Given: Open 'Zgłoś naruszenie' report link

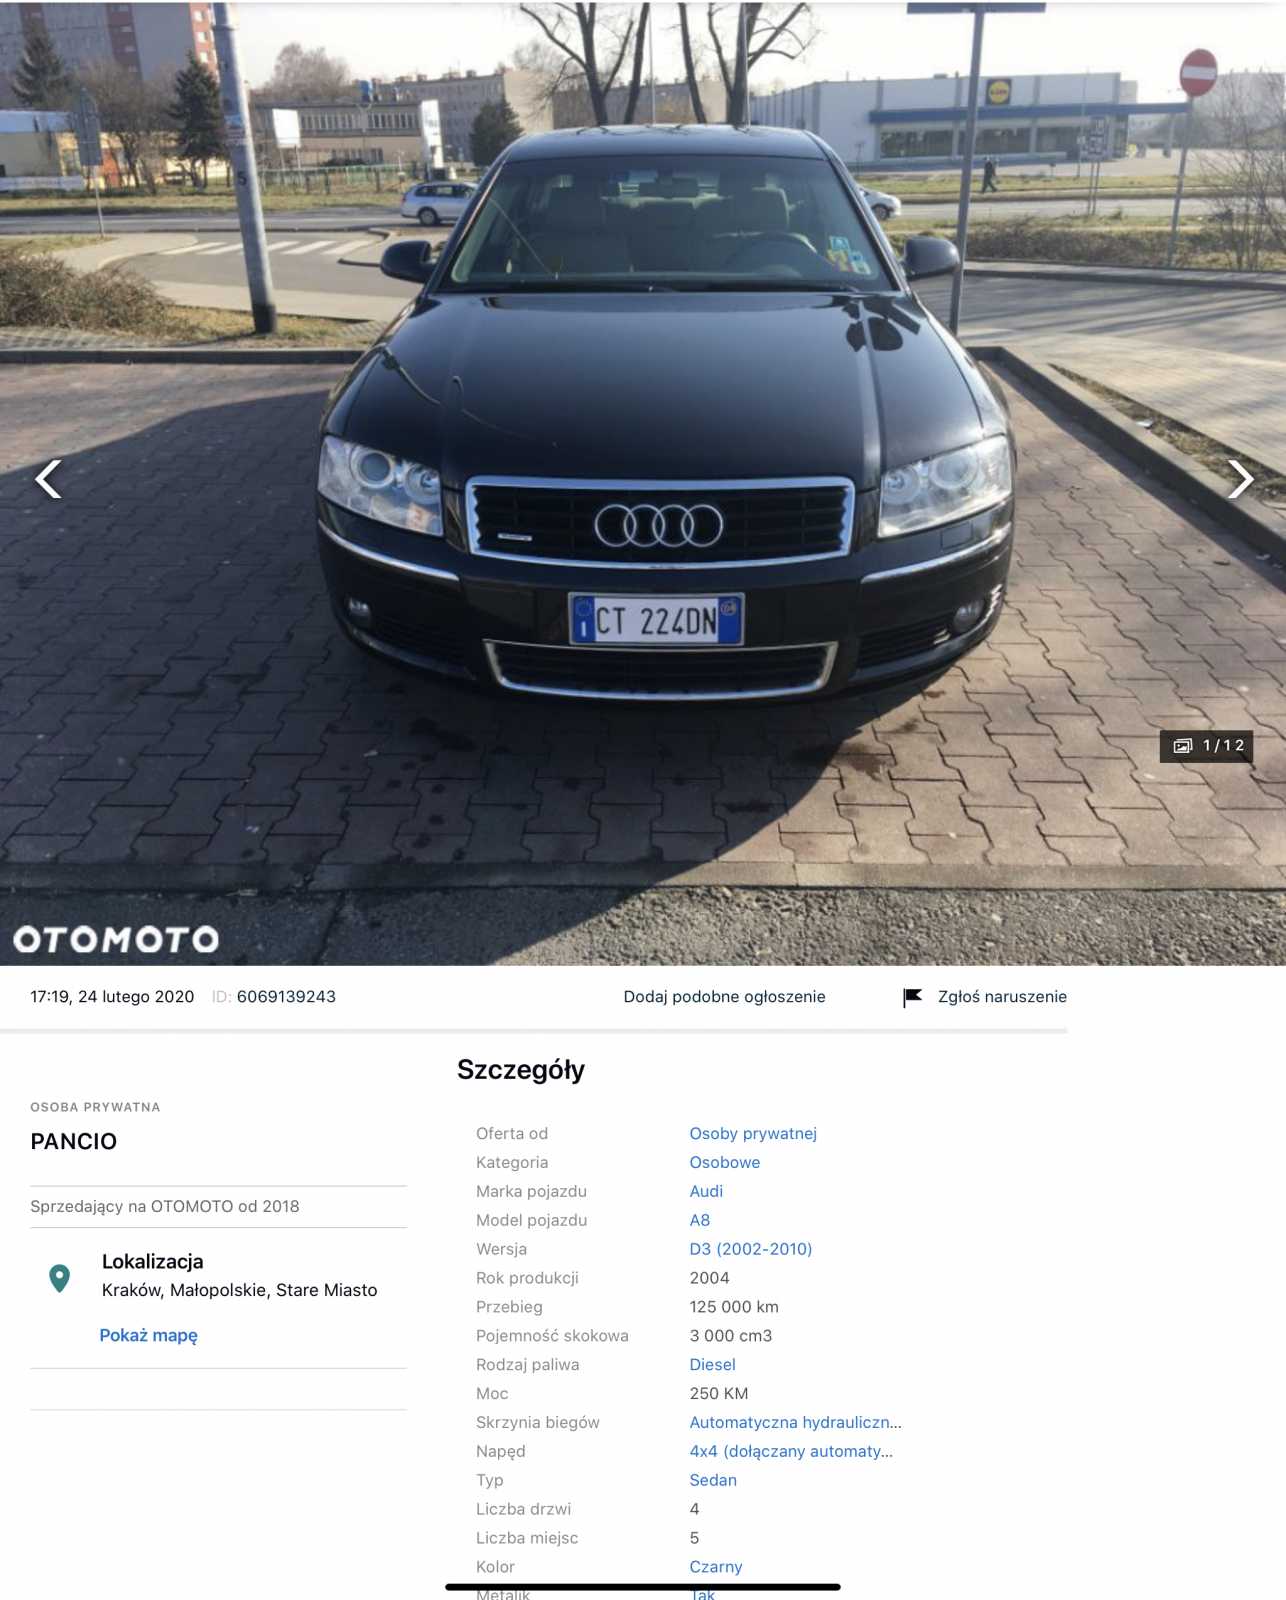Looking at the screenshot, I should [x=1002, y=997].
